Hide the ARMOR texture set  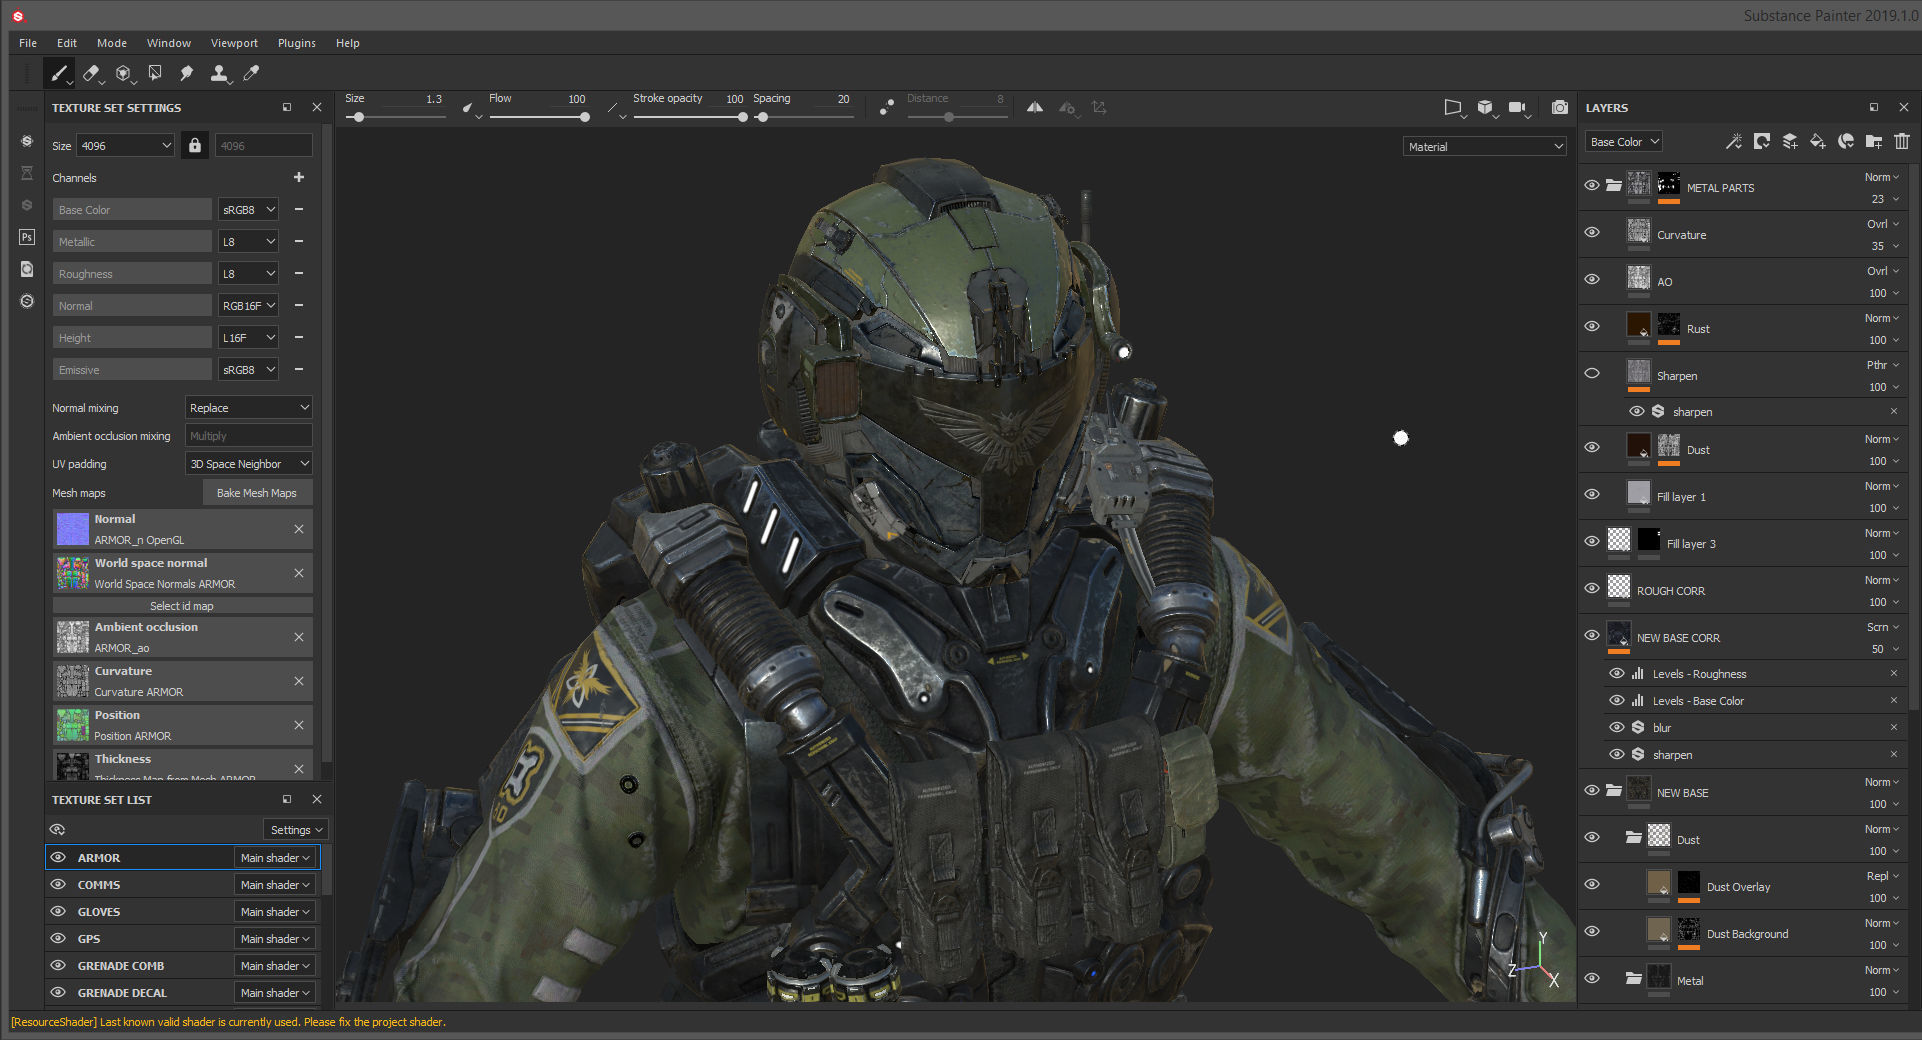58,857
